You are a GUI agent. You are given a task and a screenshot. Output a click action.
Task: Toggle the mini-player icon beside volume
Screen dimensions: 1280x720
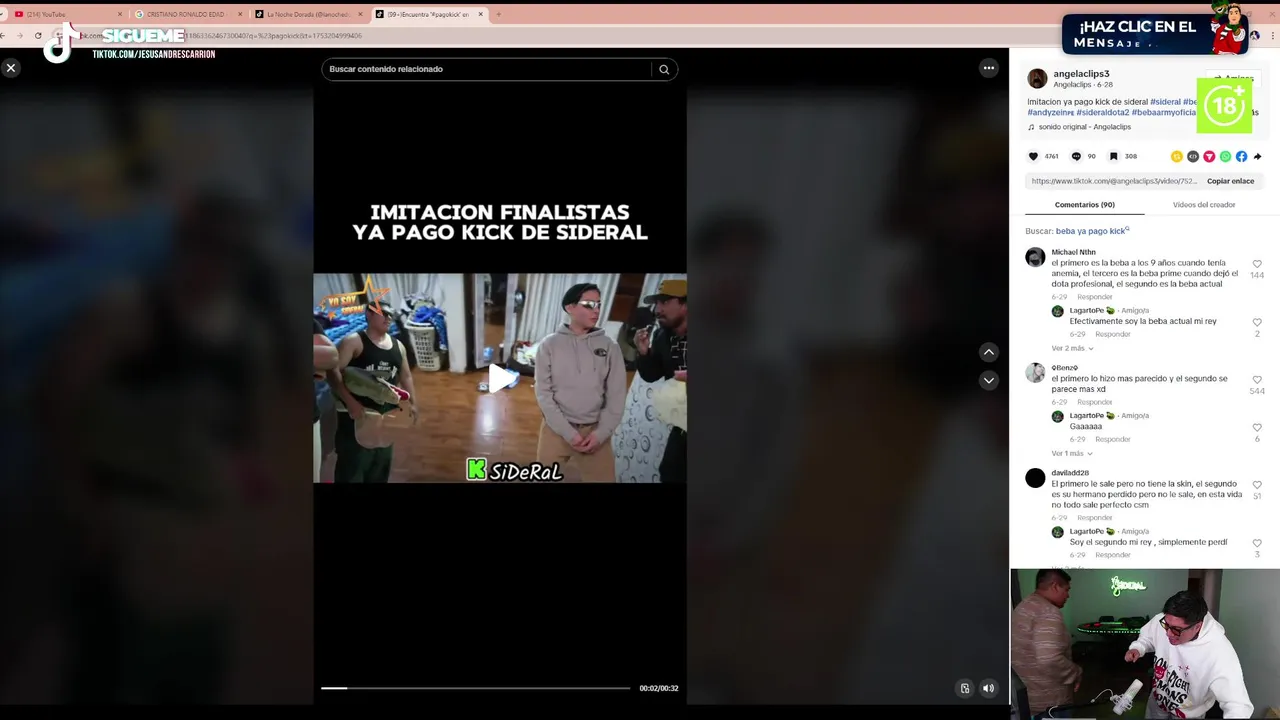tap(965, 688)
